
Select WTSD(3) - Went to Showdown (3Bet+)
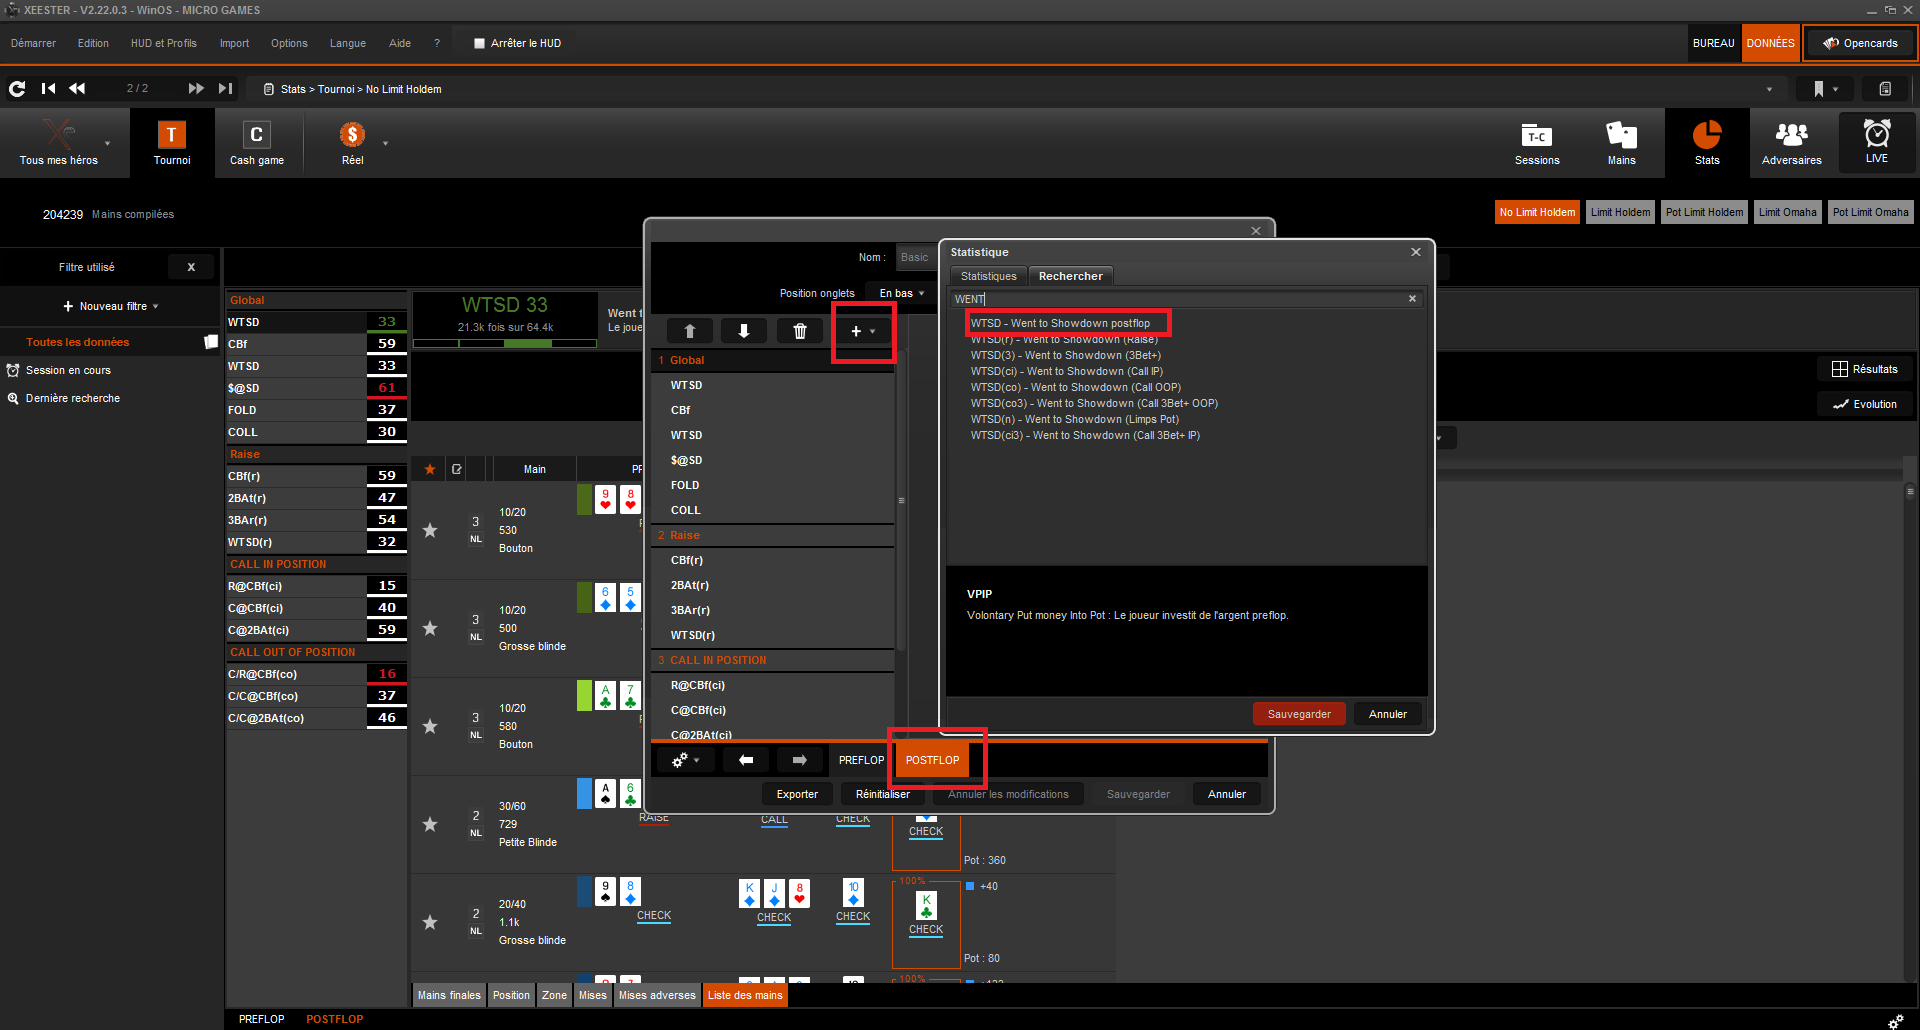[1065, 355]
